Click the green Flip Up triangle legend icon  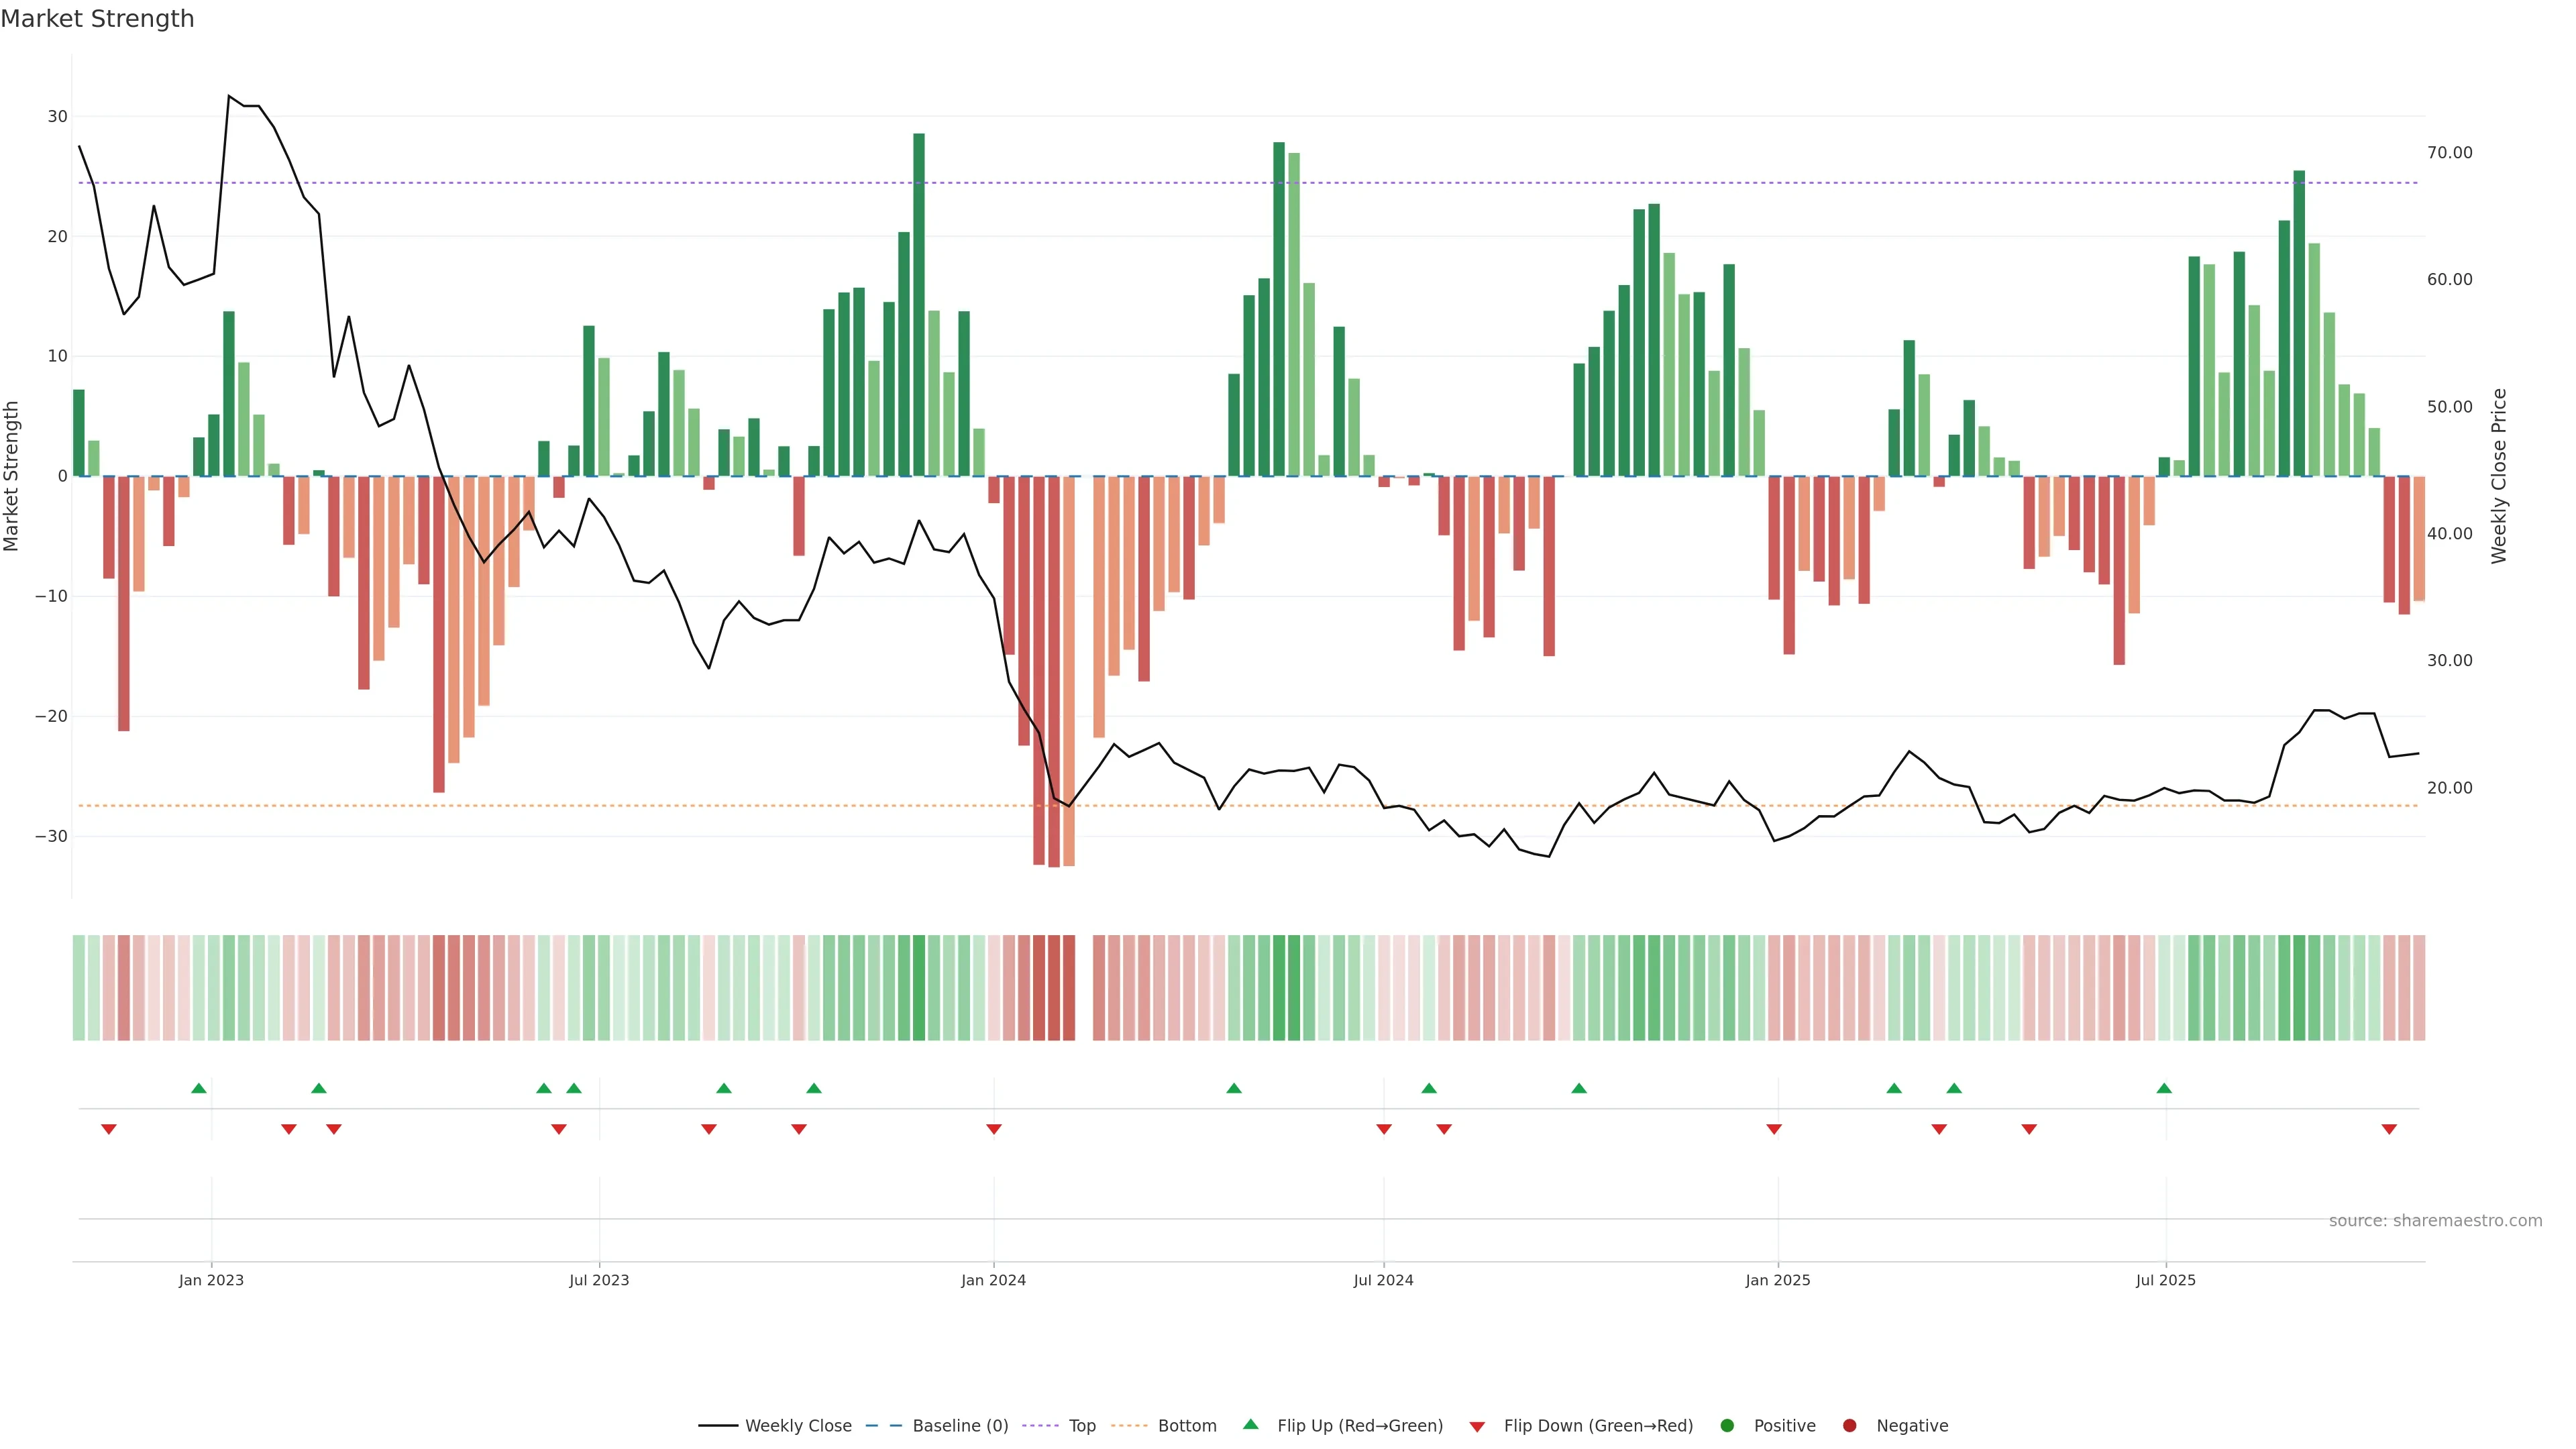pos(1250,1424)
